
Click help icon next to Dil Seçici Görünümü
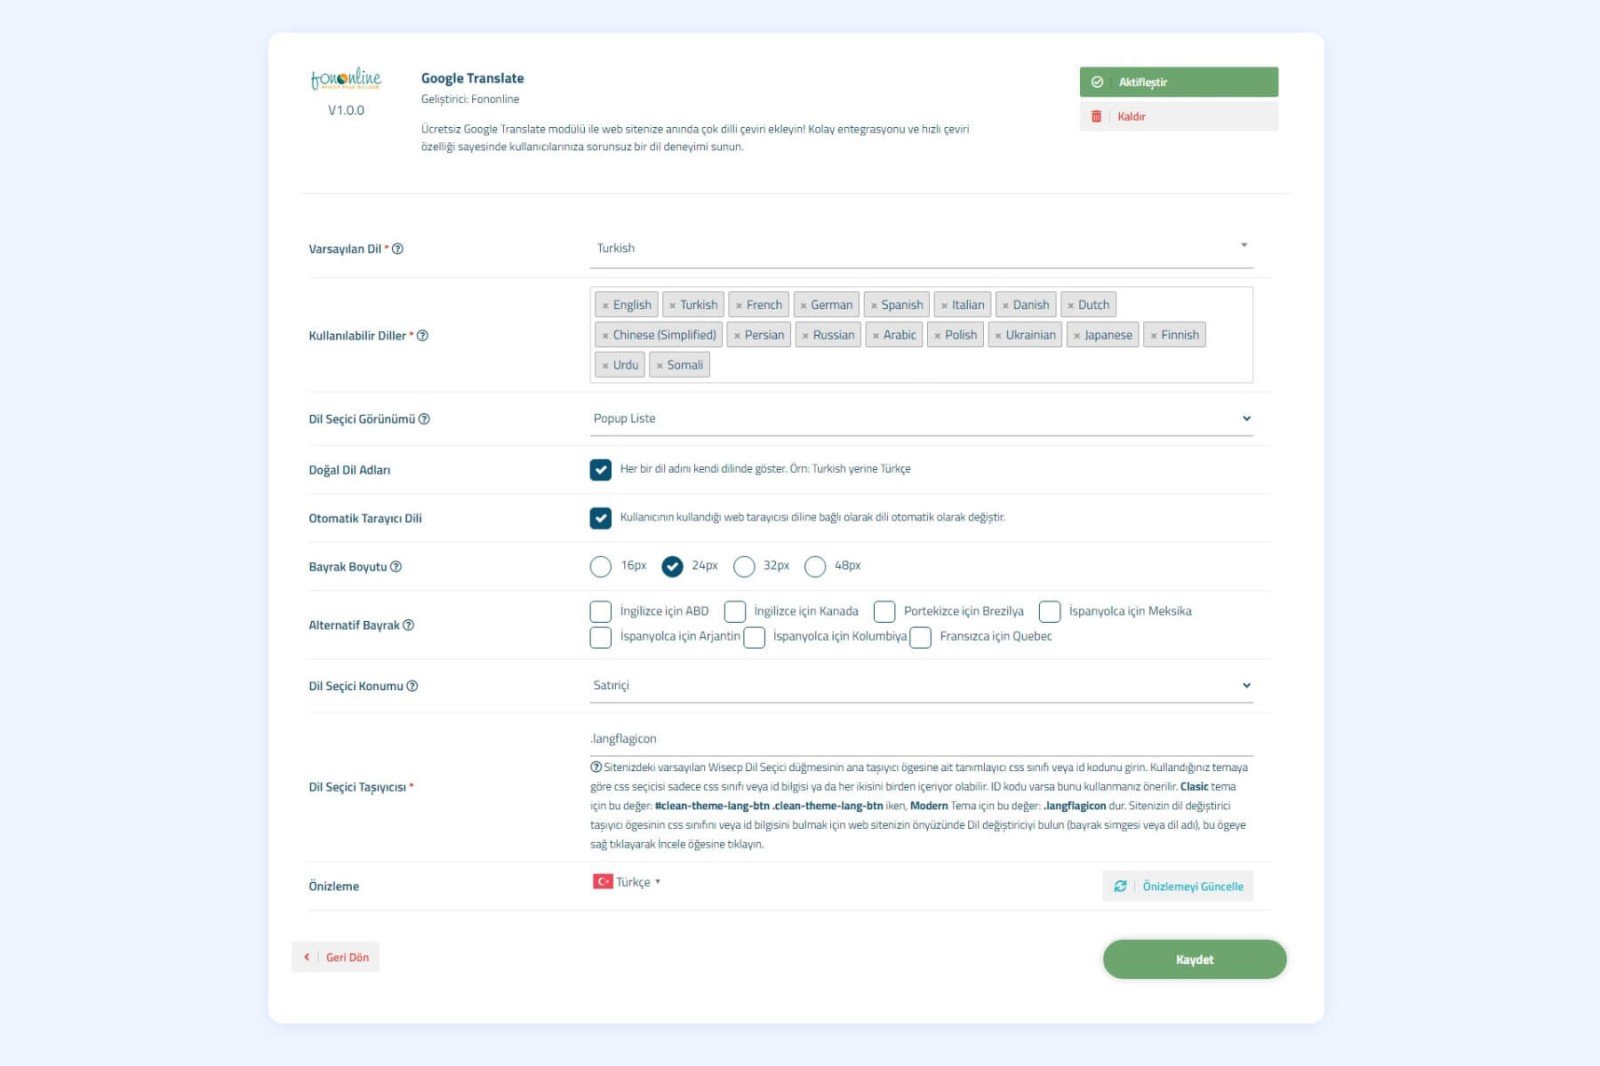pos(424,419)
